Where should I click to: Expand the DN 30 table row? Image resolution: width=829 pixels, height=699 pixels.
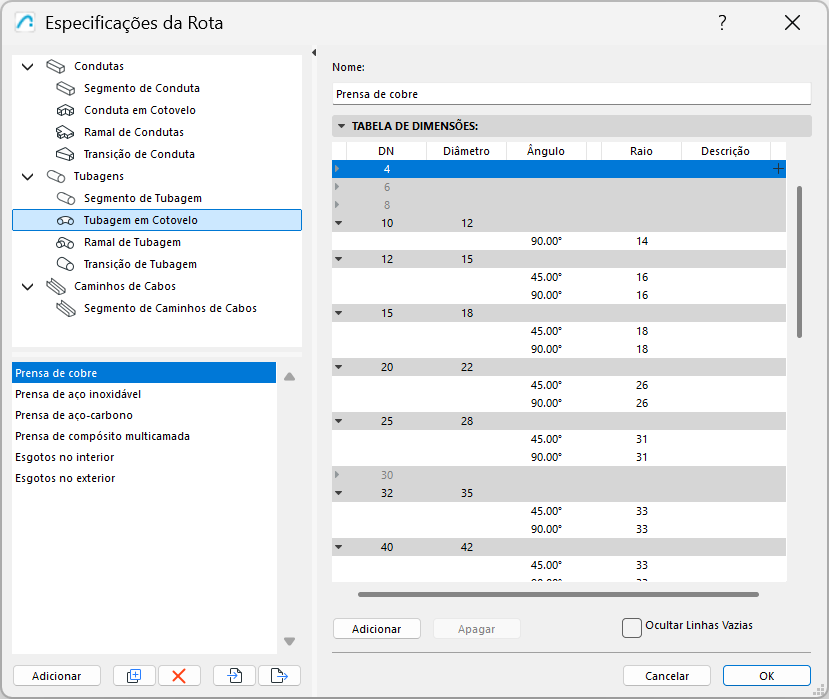tap(338, 475)
